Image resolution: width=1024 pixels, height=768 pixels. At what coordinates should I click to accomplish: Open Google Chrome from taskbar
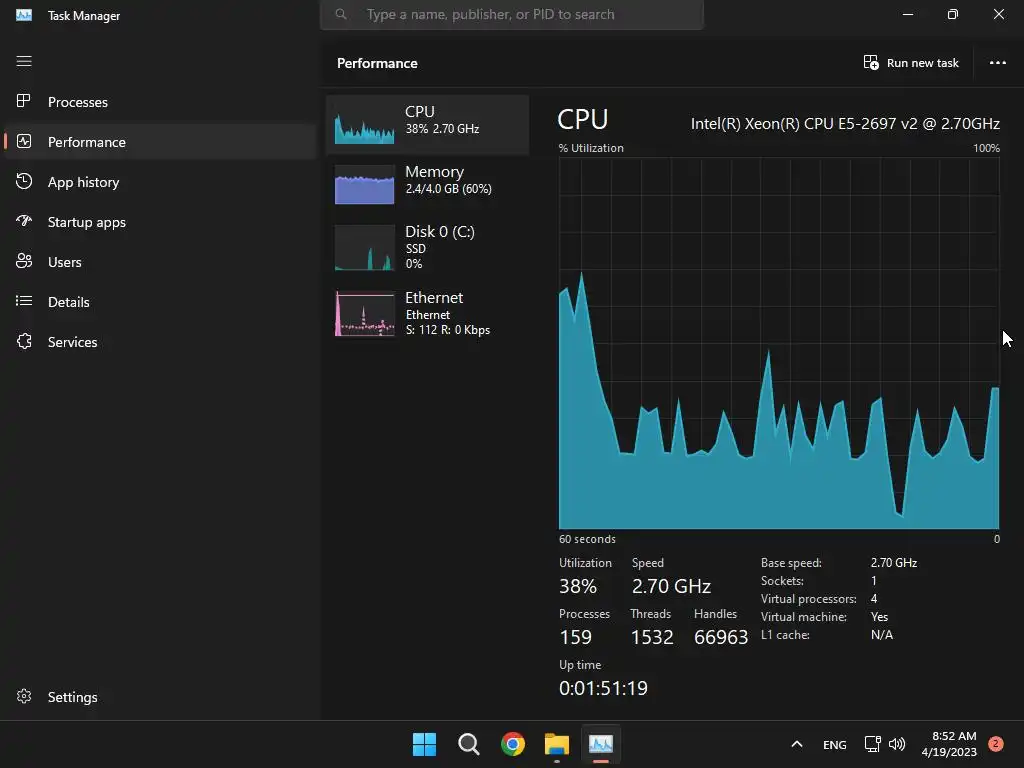click(513, 744)
